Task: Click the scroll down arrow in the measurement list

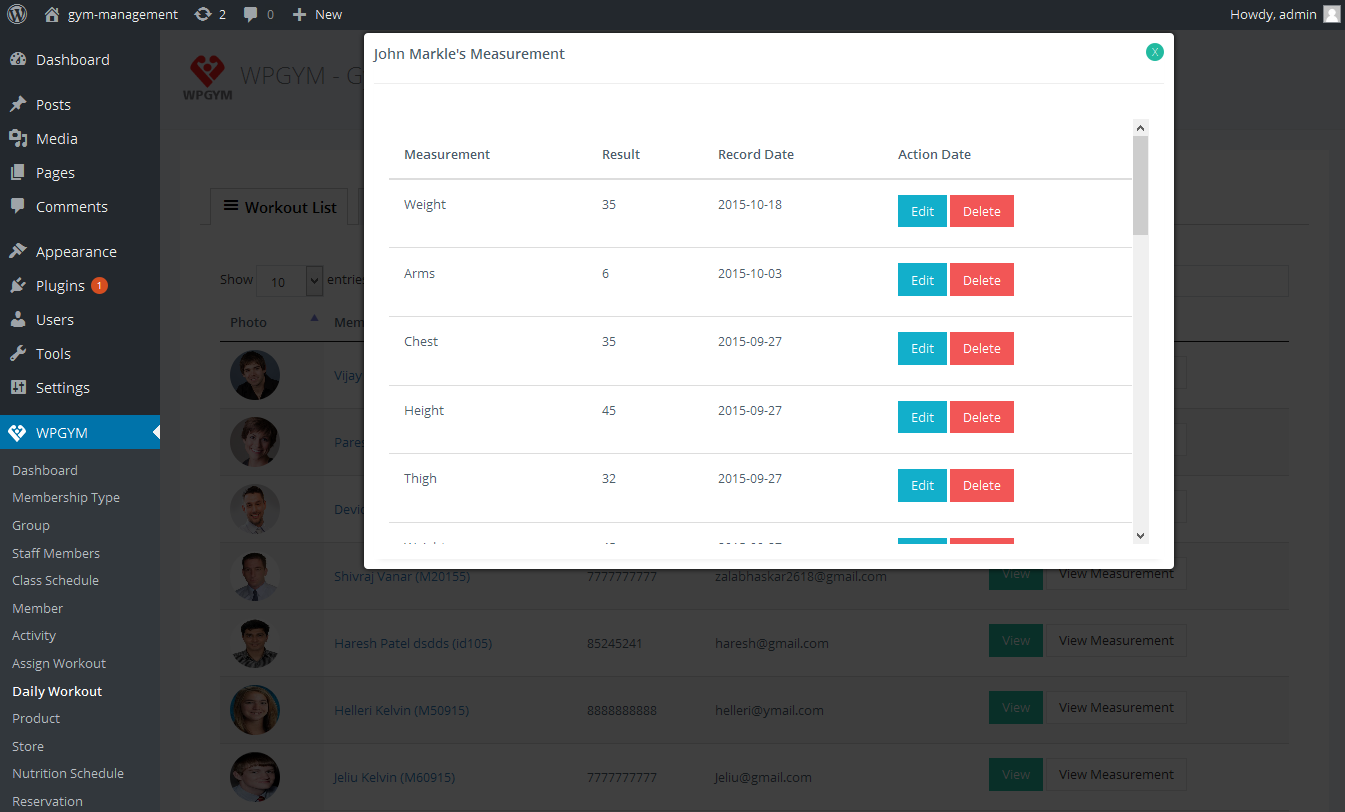Action: pos(1140,536)
